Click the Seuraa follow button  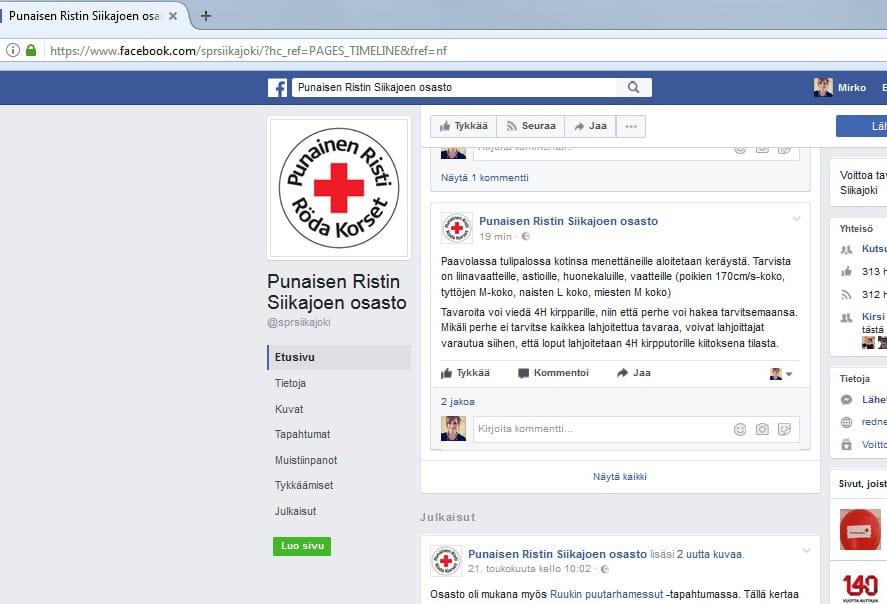[531, 126]
